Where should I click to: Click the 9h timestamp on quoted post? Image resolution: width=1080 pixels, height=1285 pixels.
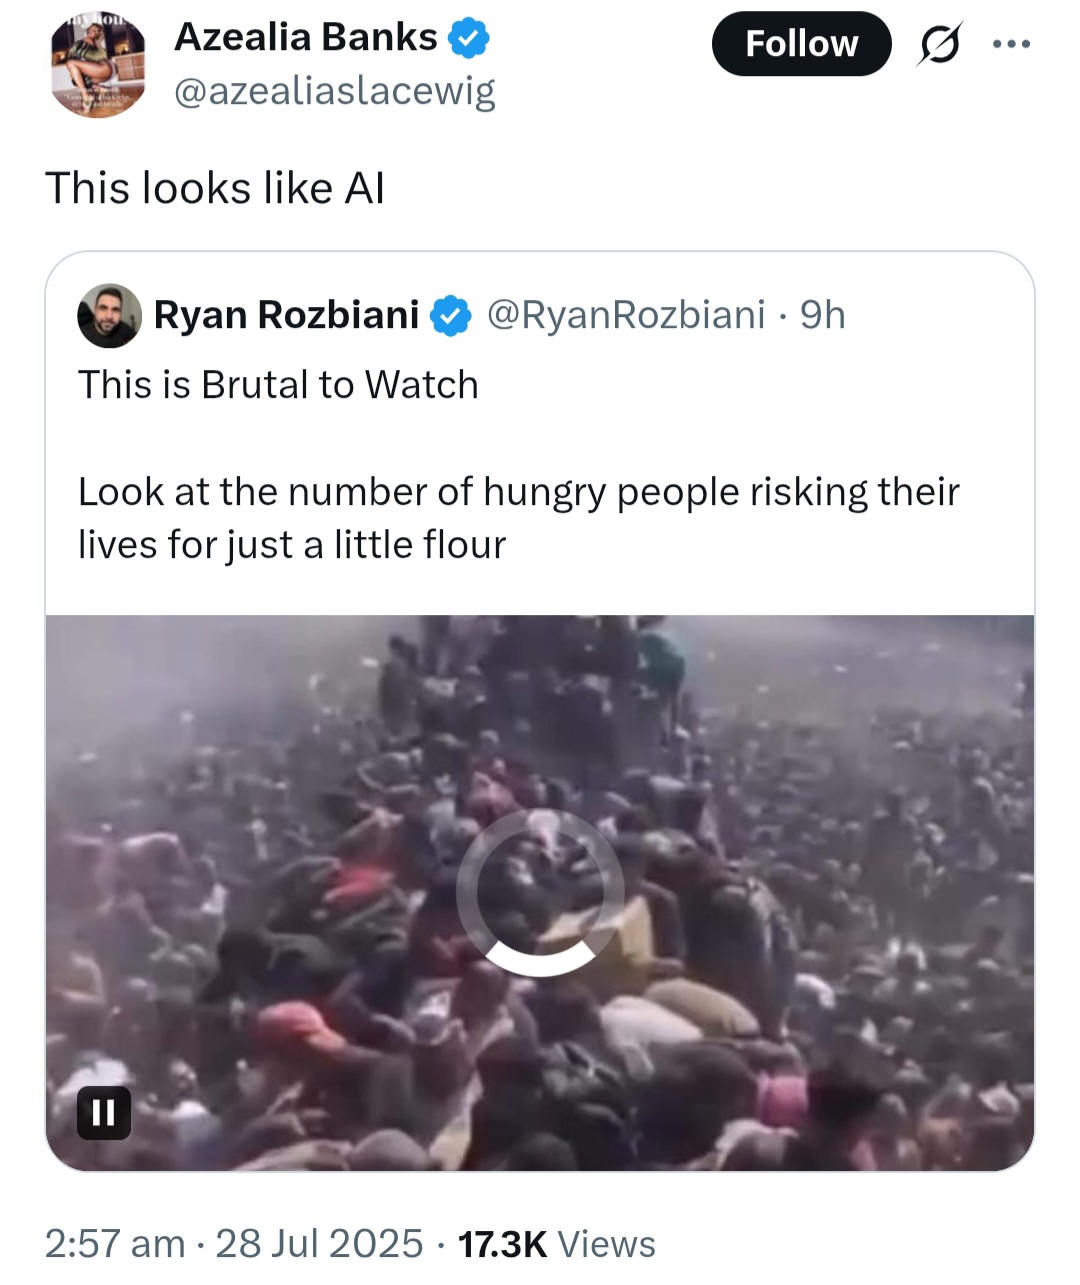coord(822,315)
